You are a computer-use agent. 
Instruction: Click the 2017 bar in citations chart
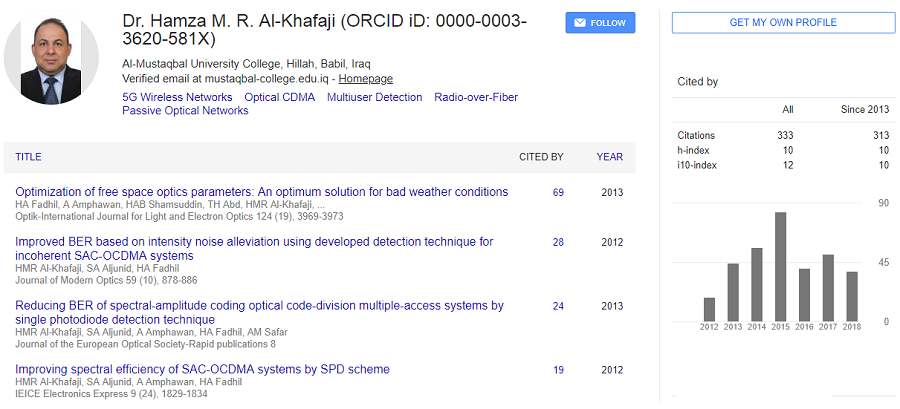[828, 288]
